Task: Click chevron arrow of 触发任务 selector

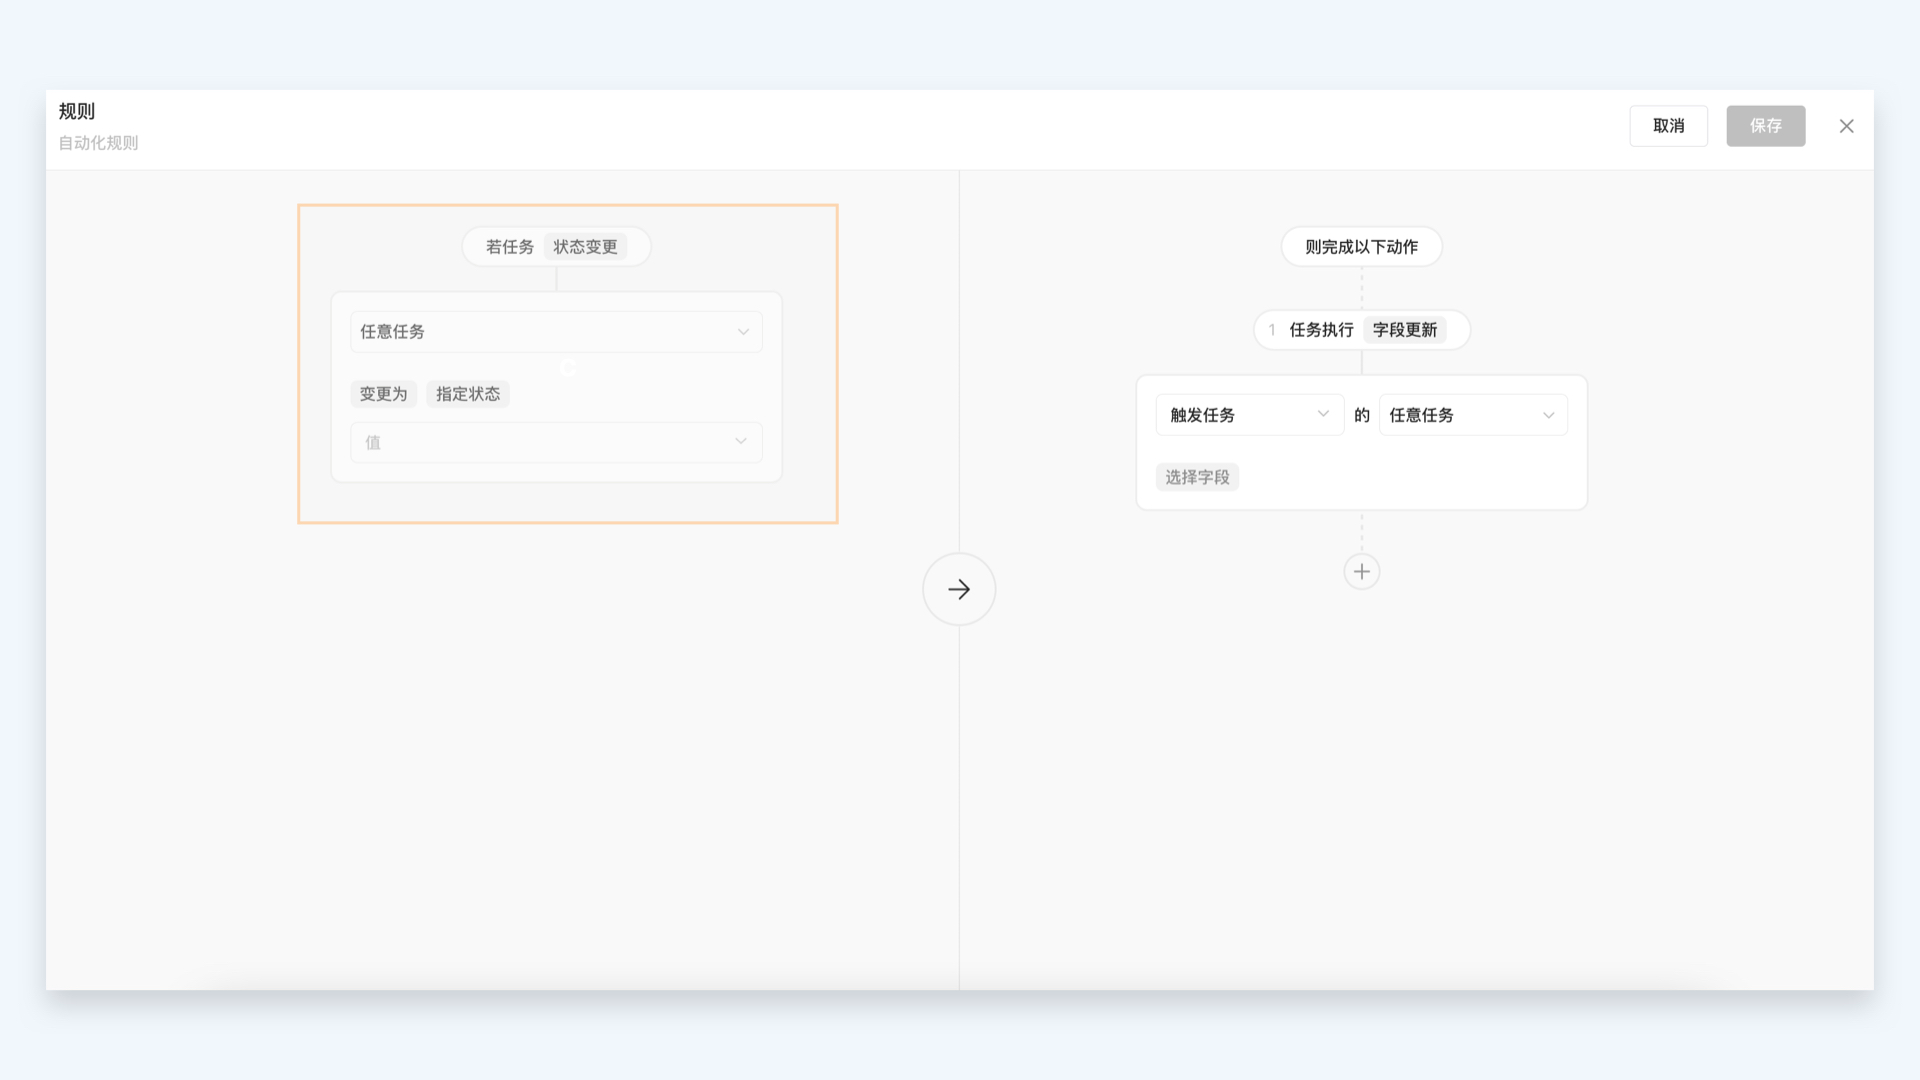Action: (x=1323, y=414)
